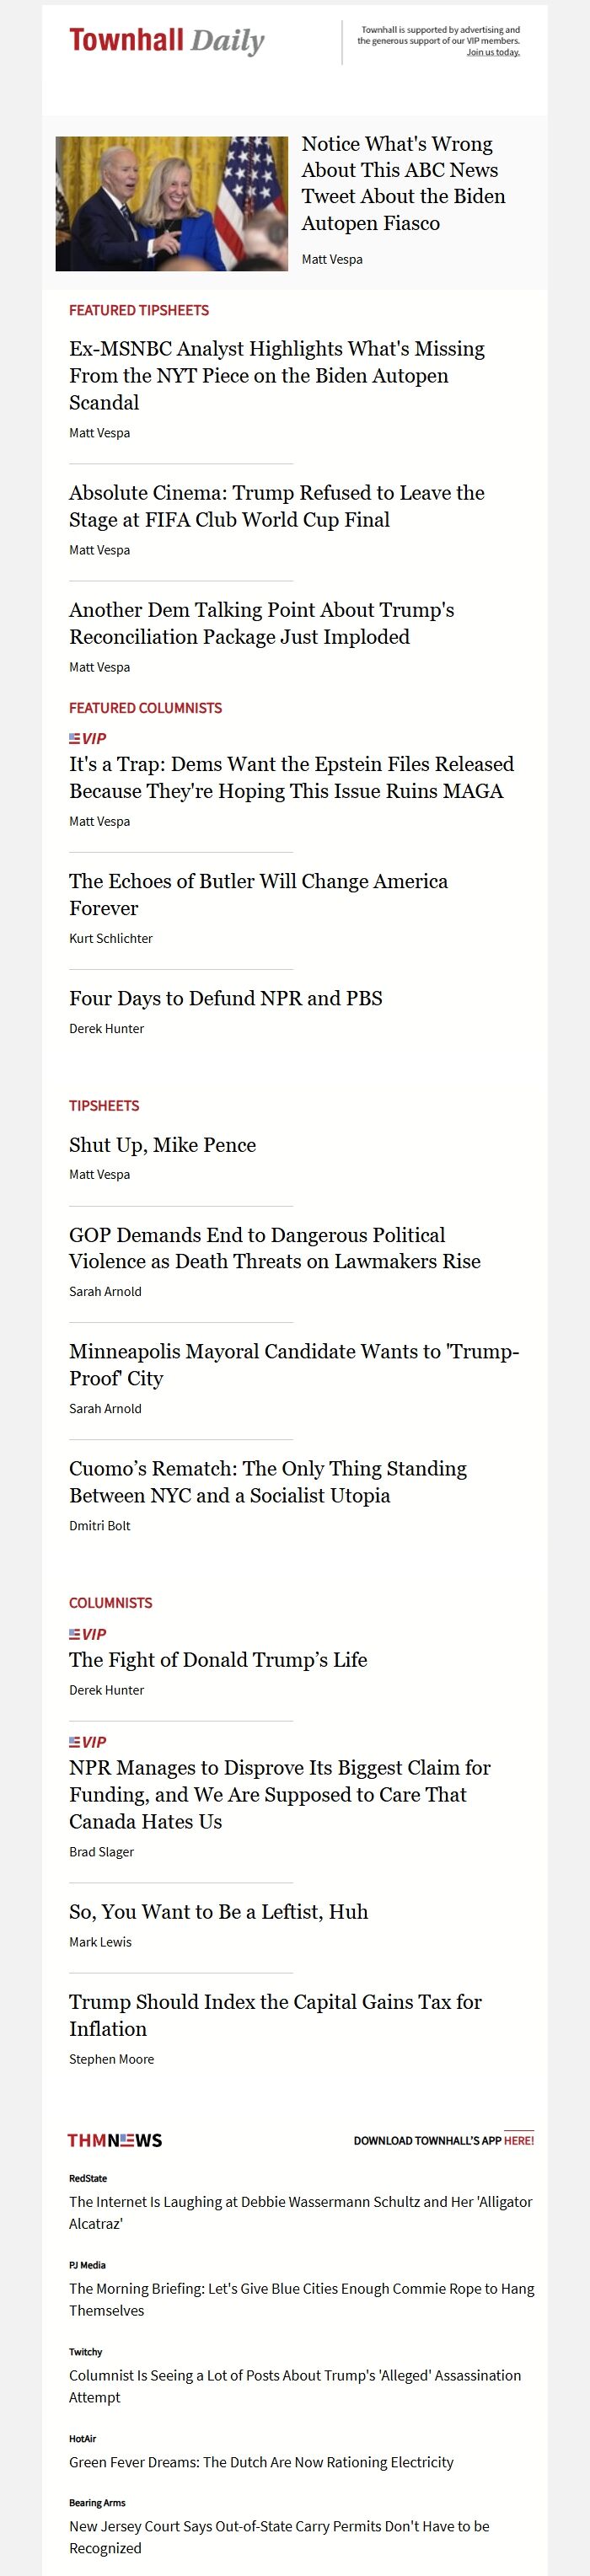The width and height of the screenshot is (590, 2576).
Task: Open 'Minneapolis Mayoral Candidate' article
Action: (294, 1364)
